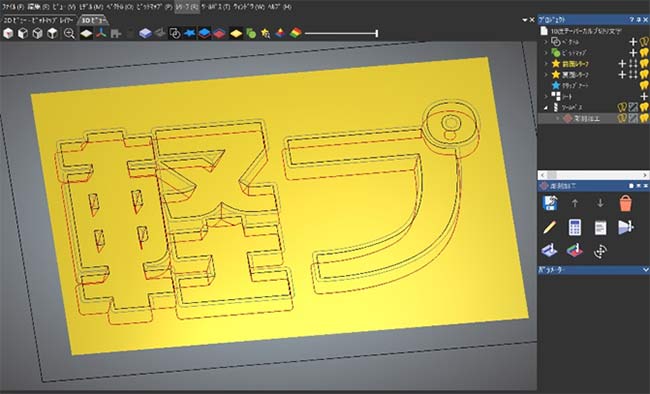Click the rainbow colored relief shading icon
Viewport: 650px width, 394px height.
tap(295, 33)
